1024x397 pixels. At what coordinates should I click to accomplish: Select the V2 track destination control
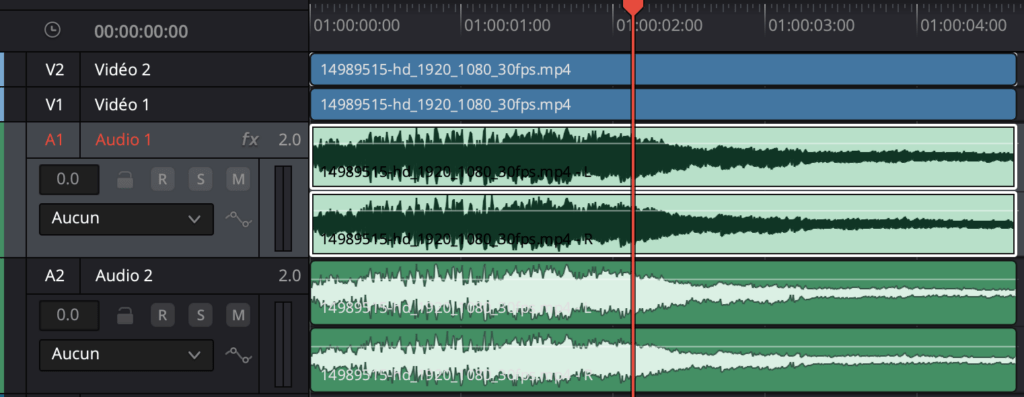[x=54, y=69]
